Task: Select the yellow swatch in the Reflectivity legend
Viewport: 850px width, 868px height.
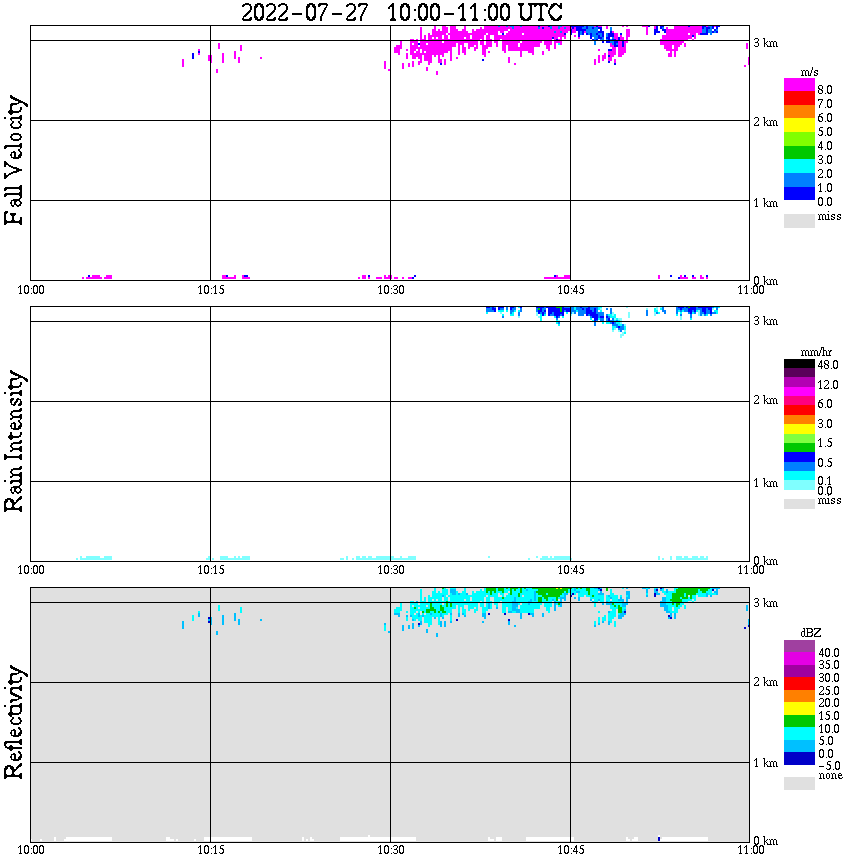Action: tap(799, 709)
